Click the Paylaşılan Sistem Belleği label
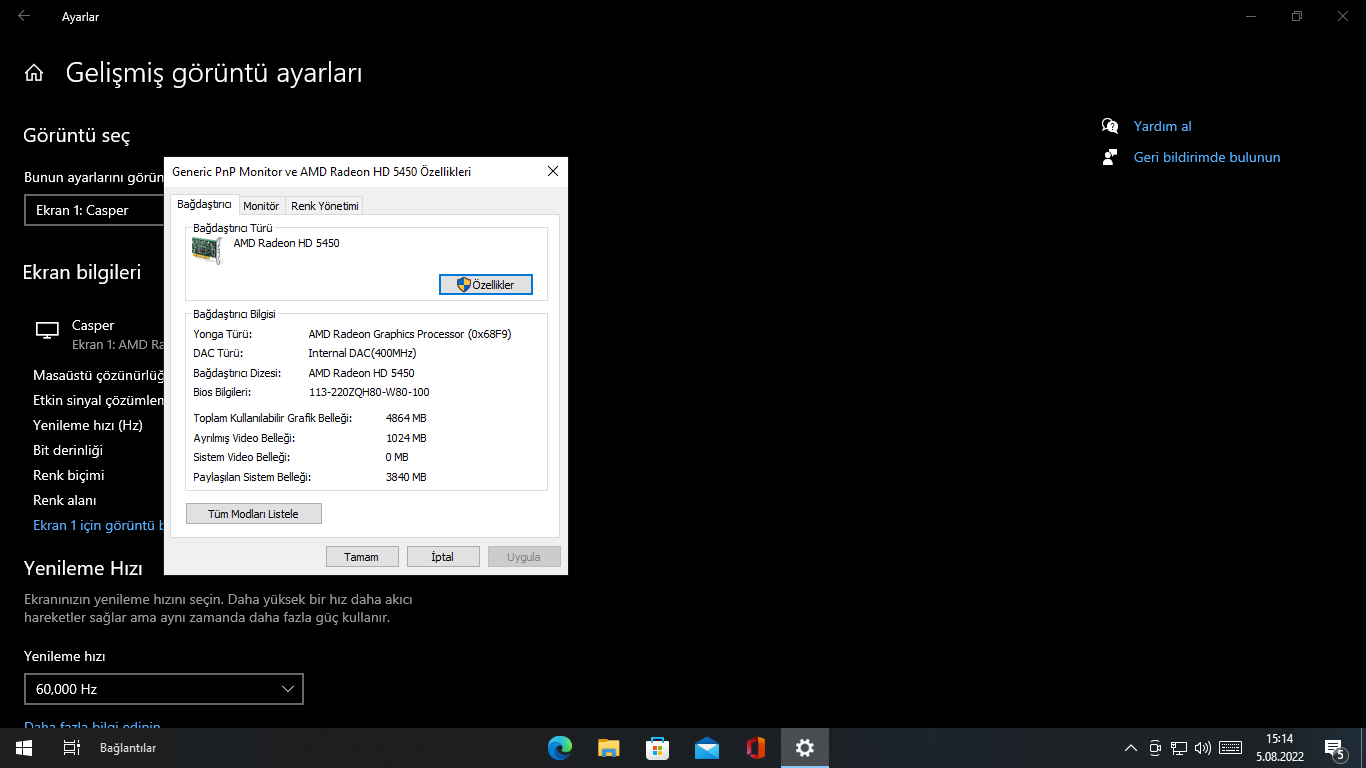Viewport: 1366px width, 768px height. (x=252, y=477)
